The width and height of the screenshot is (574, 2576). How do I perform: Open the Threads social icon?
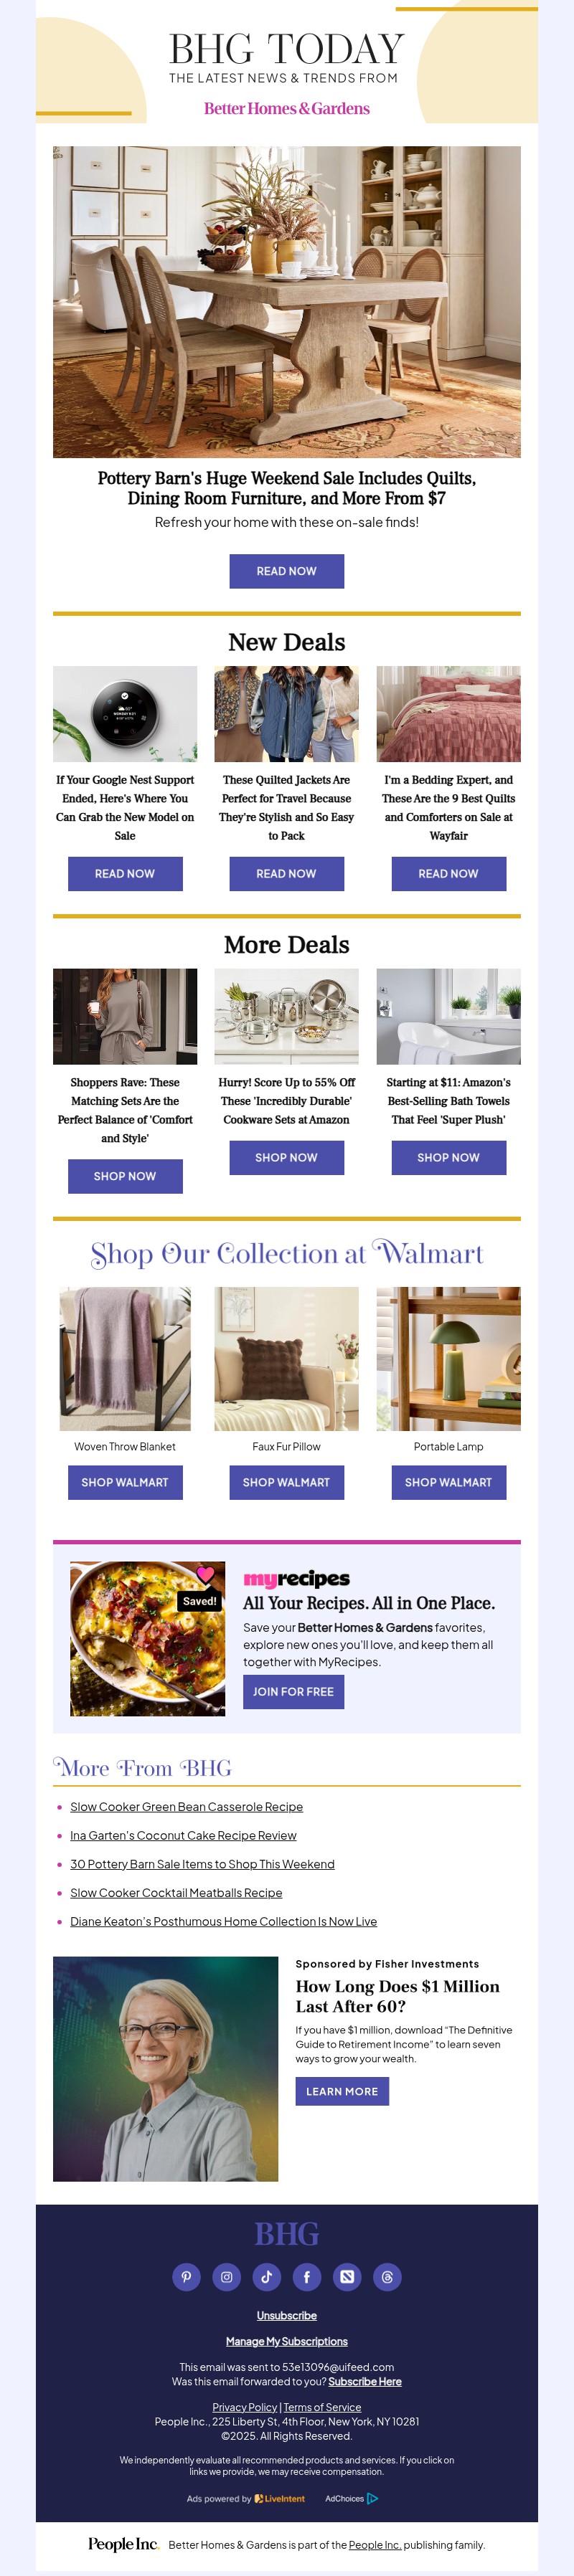pos(387,2277)
